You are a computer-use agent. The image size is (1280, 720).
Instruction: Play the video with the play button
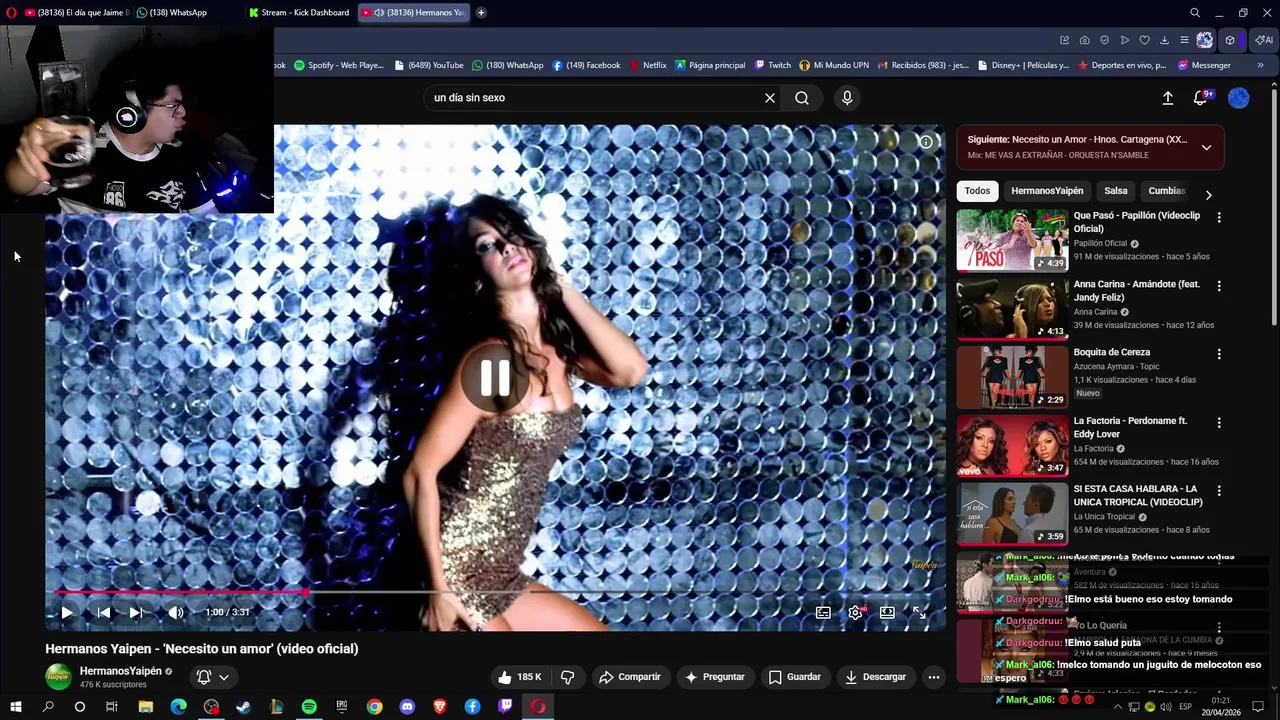[x=67, y=612]
